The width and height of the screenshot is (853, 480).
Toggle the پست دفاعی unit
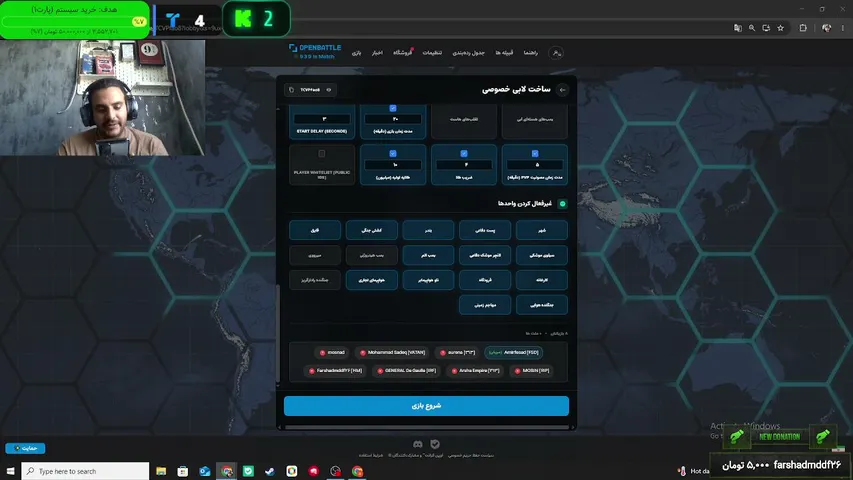point(485,230)
